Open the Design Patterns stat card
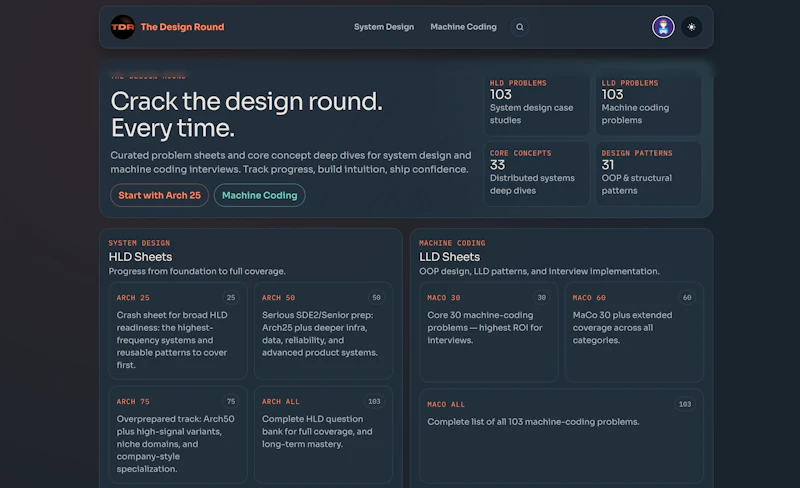 click(x=648, y=174)
